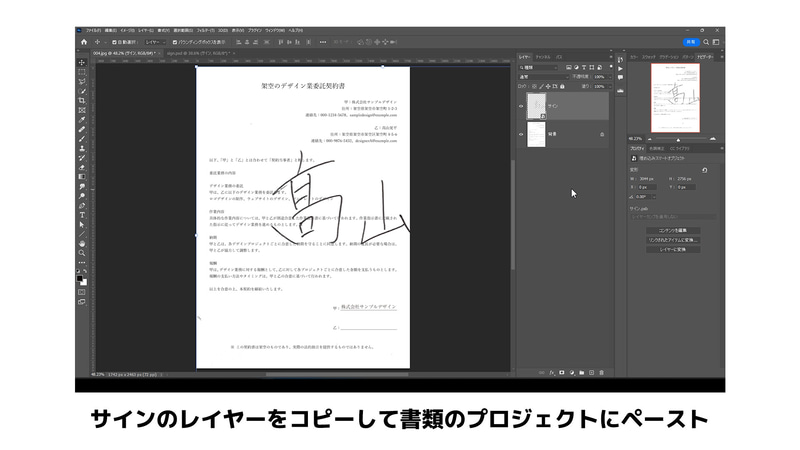This screenshot has height=450, width=800.
Task: Click the navigator zoom slider handle
Action: tap(678, 139)
